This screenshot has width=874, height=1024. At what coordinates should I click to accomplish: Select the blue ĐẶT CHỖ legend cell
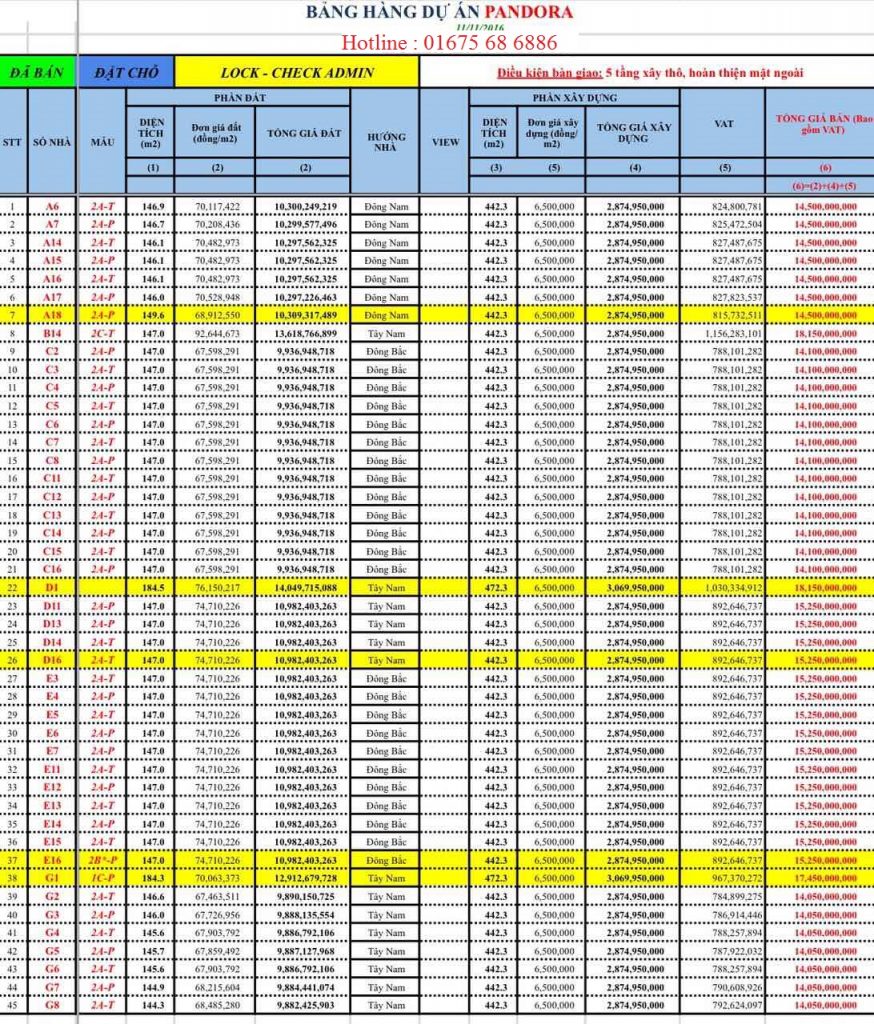[126, 72]
